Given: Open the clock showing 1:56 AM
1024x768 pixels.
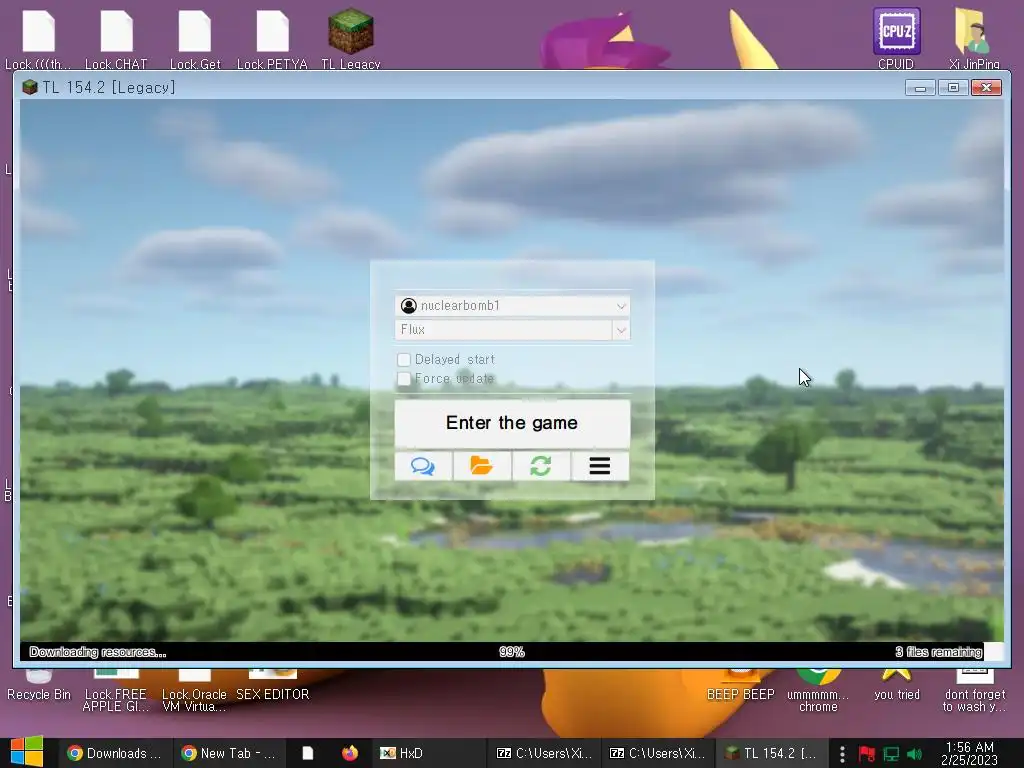Looking at the screenshot, I should [970, 753].
